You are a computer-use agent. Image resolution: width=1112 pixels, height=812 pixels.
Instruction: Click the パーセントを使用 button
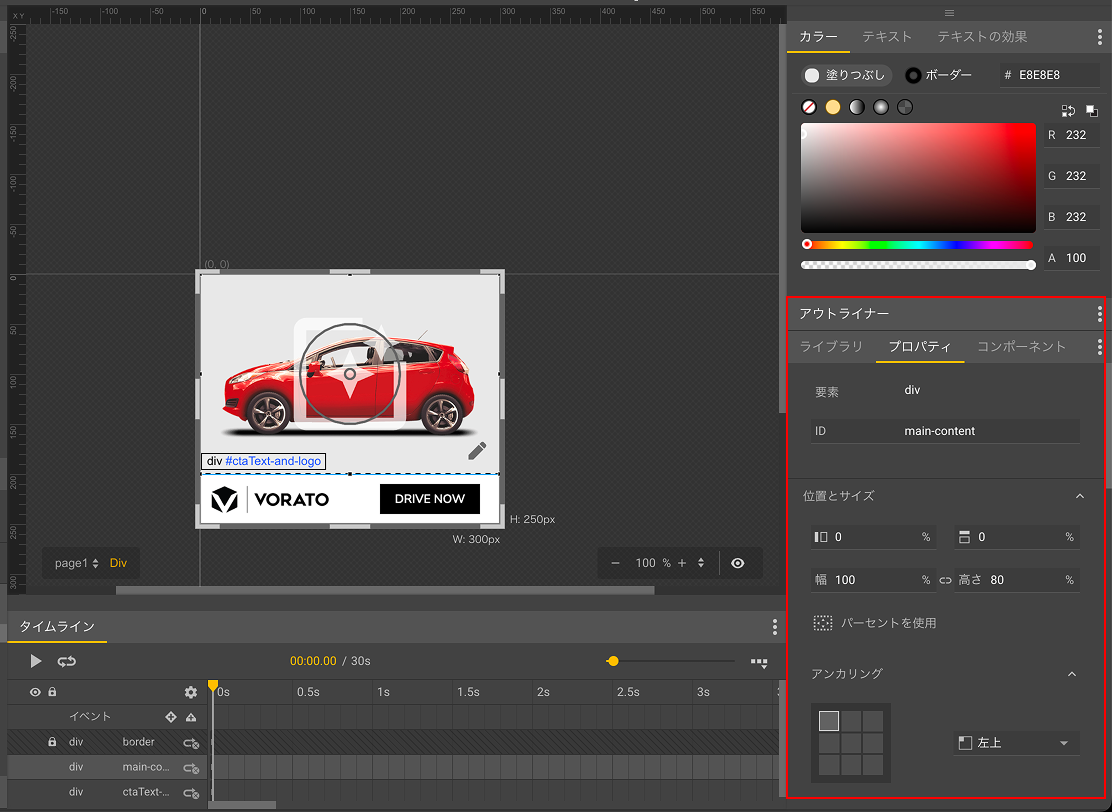(875, 623)
